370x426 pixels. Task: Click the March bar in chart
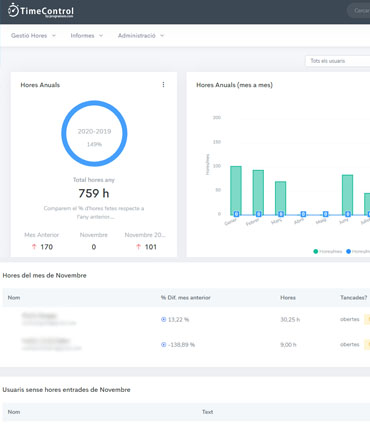281,198
